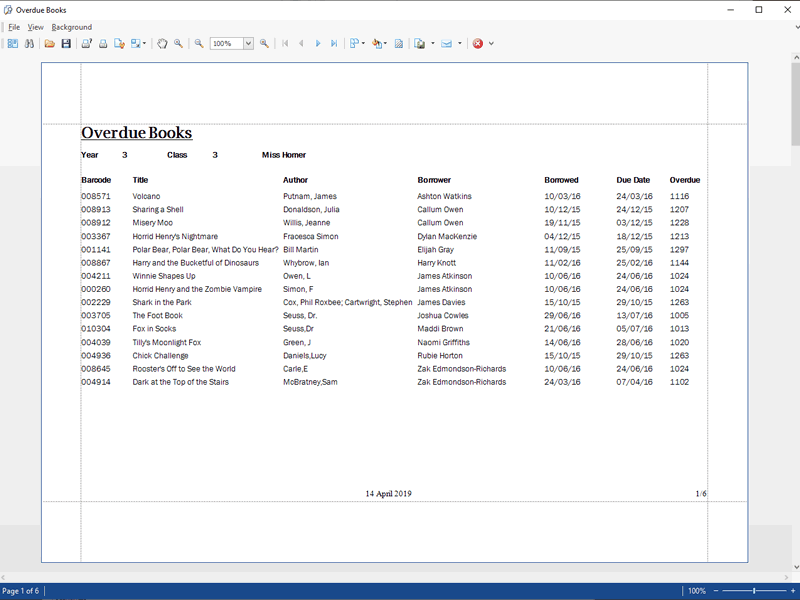Click the minus zoom button in status bar

tap(716, 591)
